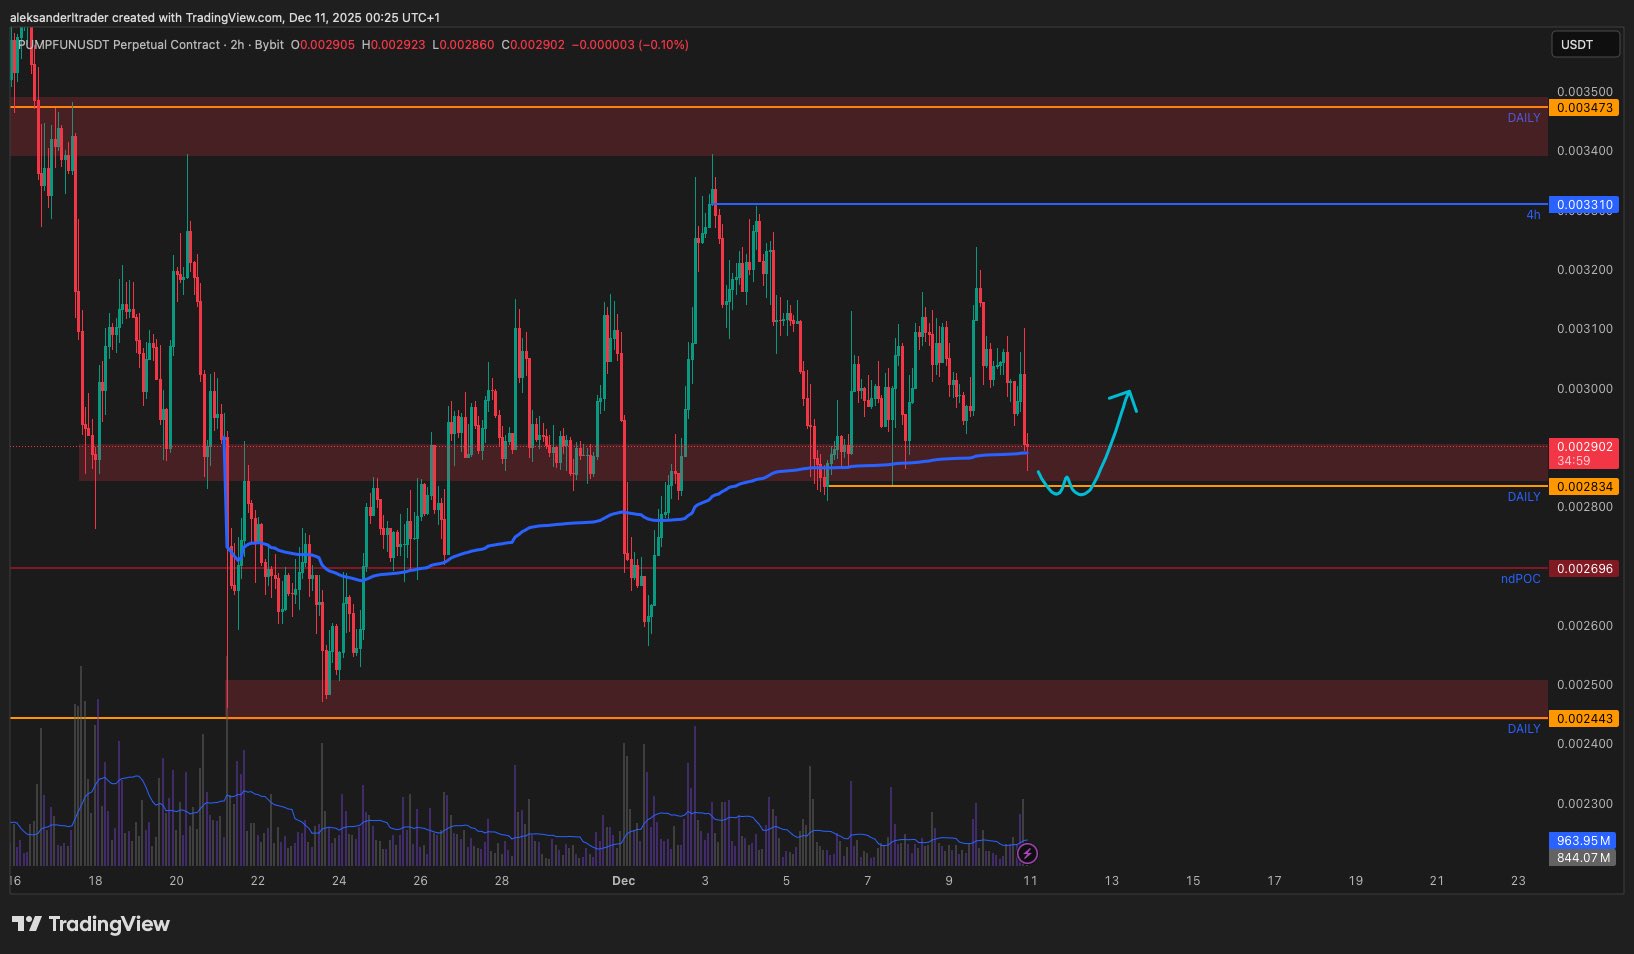
Task: Click the 4h label under 0.003310
Action: pos(1533,215)
